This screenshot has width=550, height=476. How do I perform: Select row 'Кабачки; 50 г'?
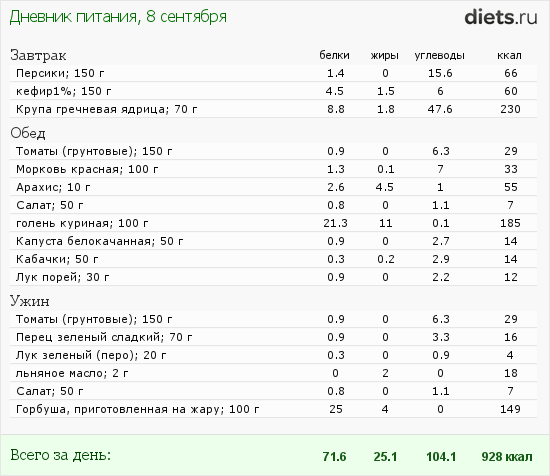coord(274,259)
